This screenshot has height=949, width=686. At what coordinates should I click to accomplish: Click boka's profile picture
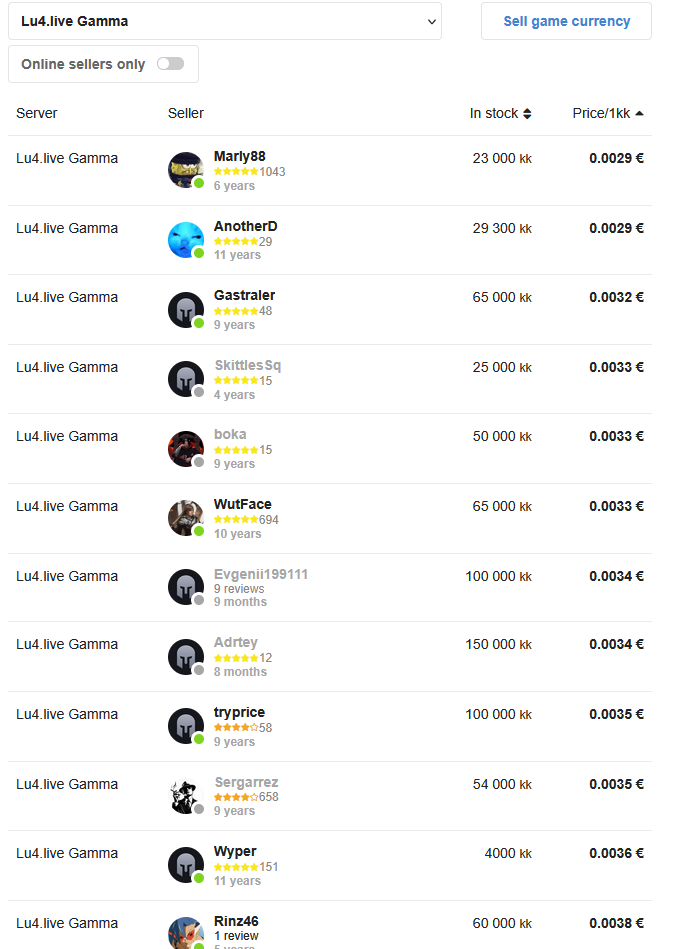(186, 448)
